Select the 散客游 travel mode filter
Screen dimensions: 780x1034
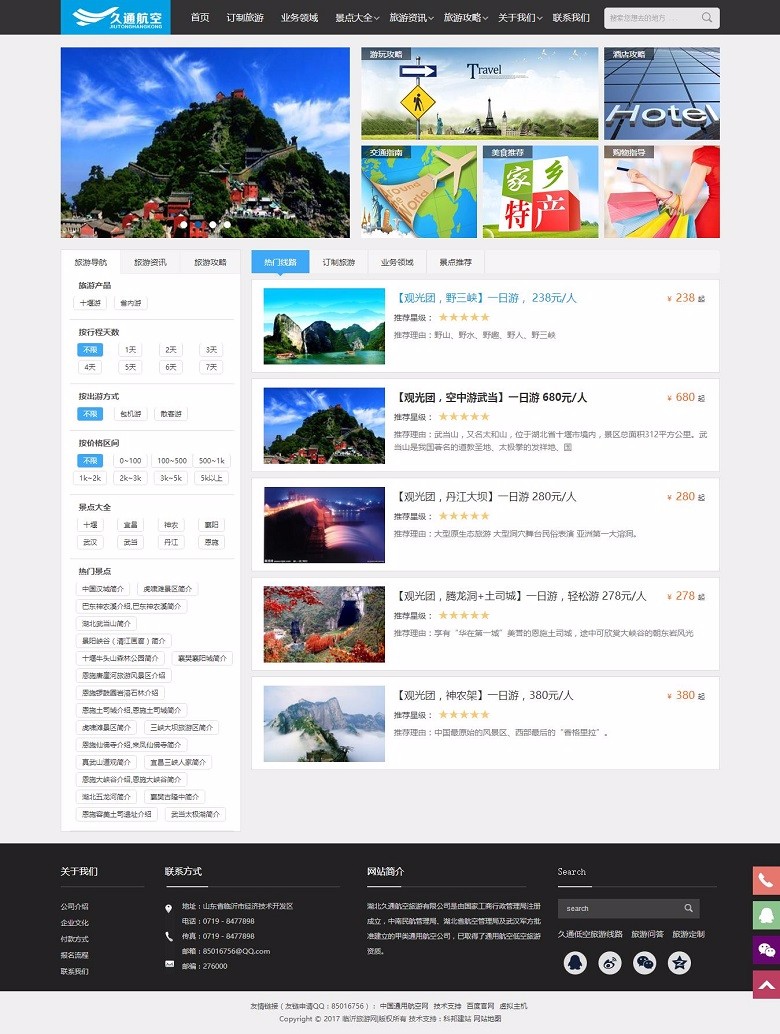coord(171,413)
